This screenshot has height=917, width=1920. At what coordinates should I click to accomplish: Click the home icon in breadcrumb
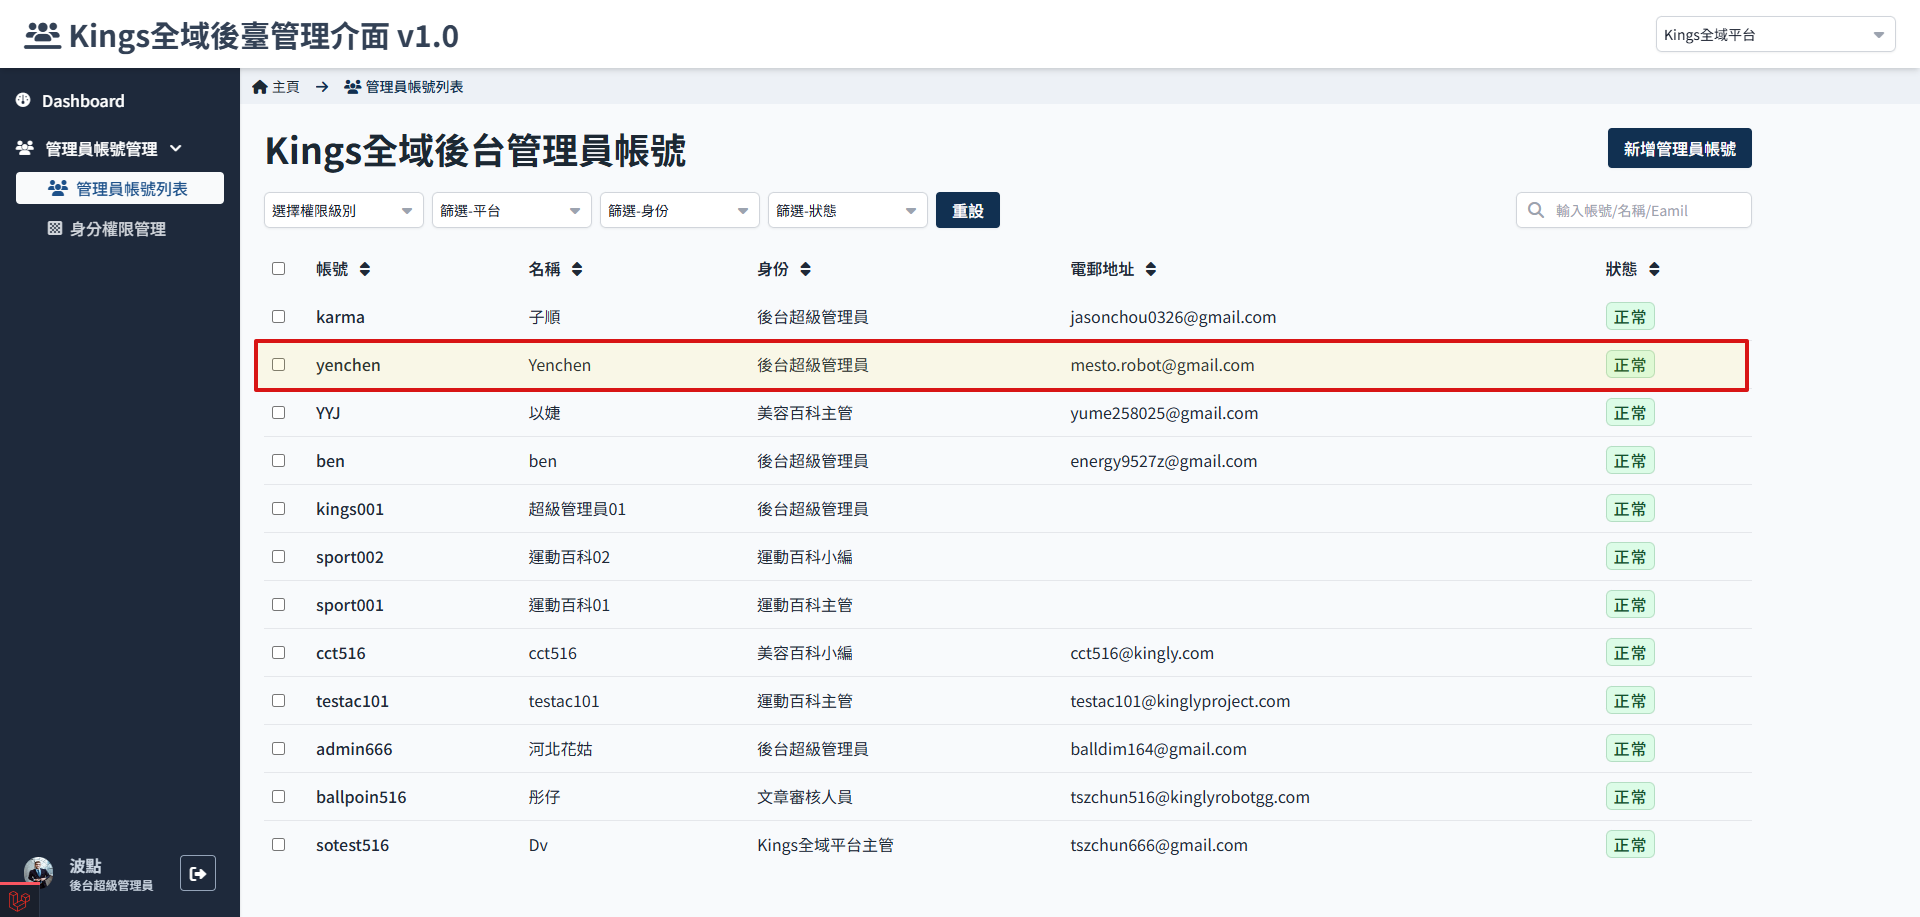260,87
